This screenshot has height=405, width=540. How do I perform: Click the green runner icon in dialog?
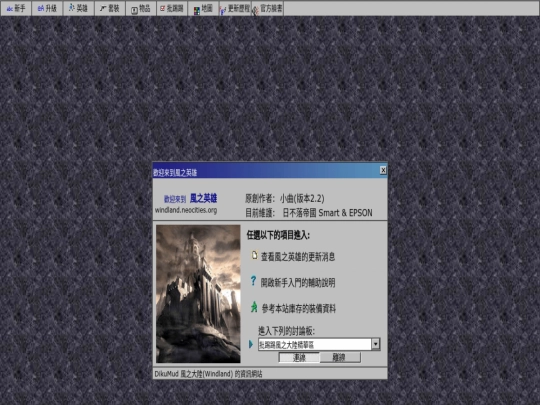click(x=254, y=307)
